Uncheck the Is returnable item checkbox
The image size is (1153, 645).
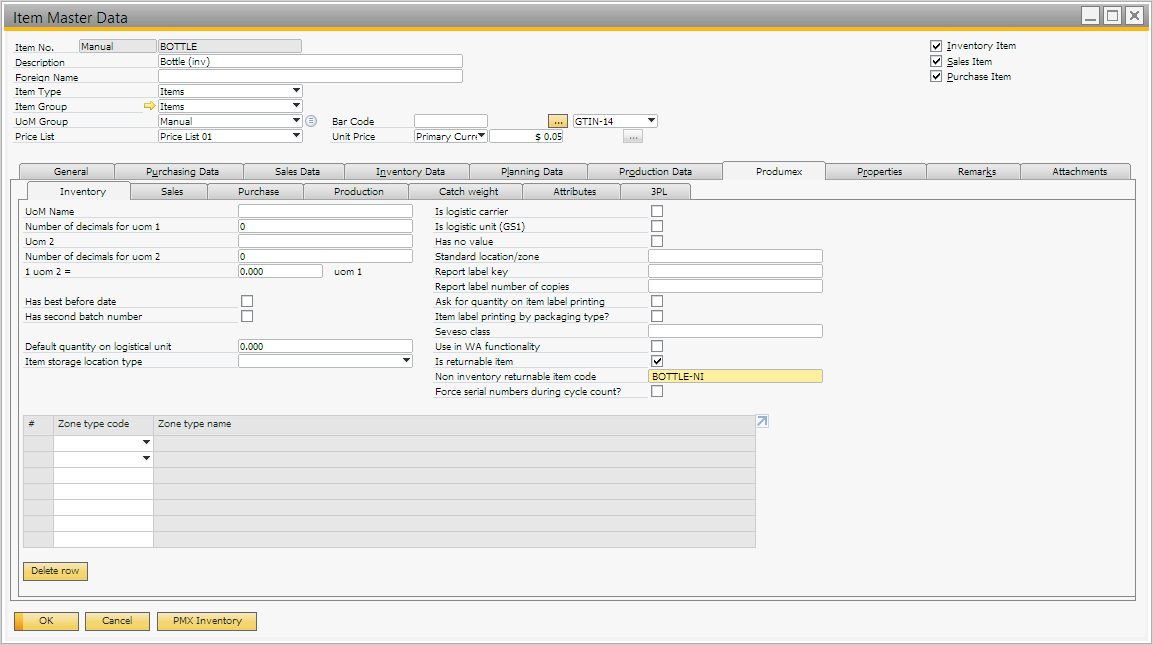[x=657, y=361]
